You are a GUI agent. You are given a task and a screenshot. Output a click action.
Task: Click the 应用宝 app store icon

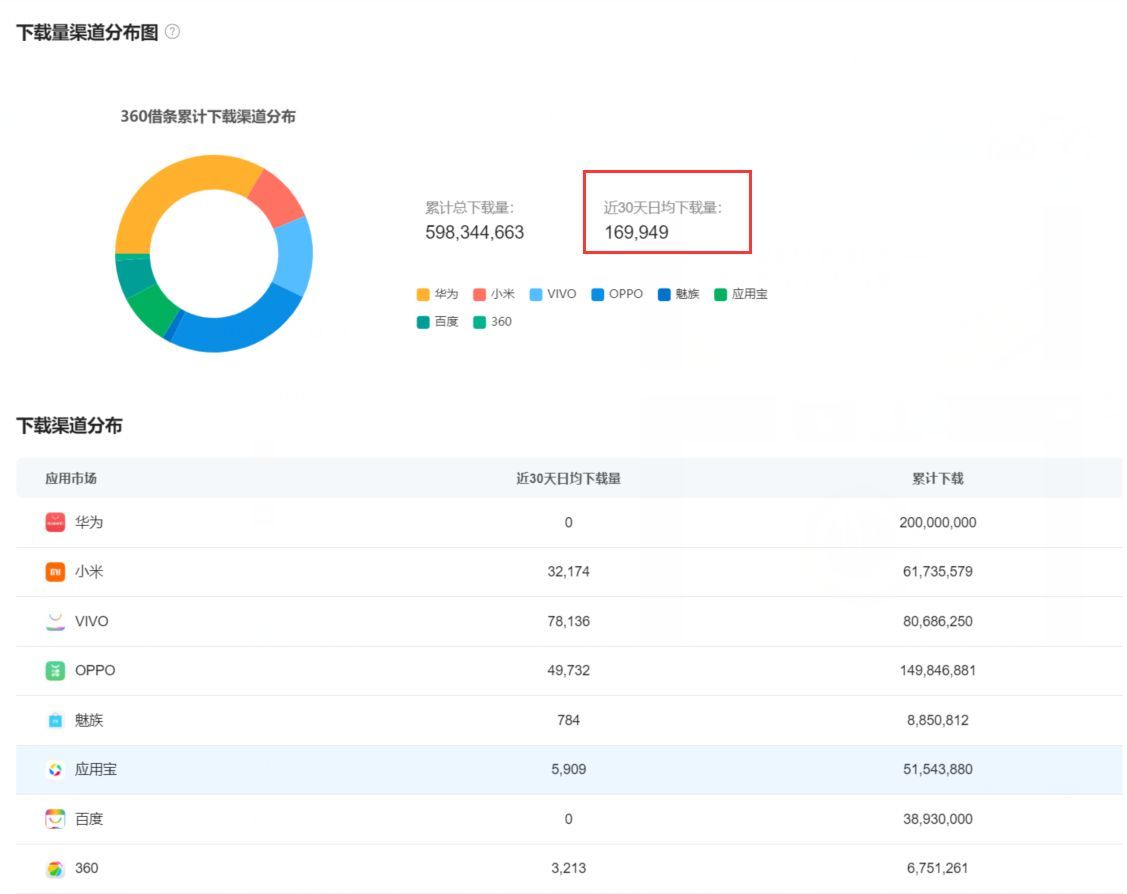tap(55, 769)
